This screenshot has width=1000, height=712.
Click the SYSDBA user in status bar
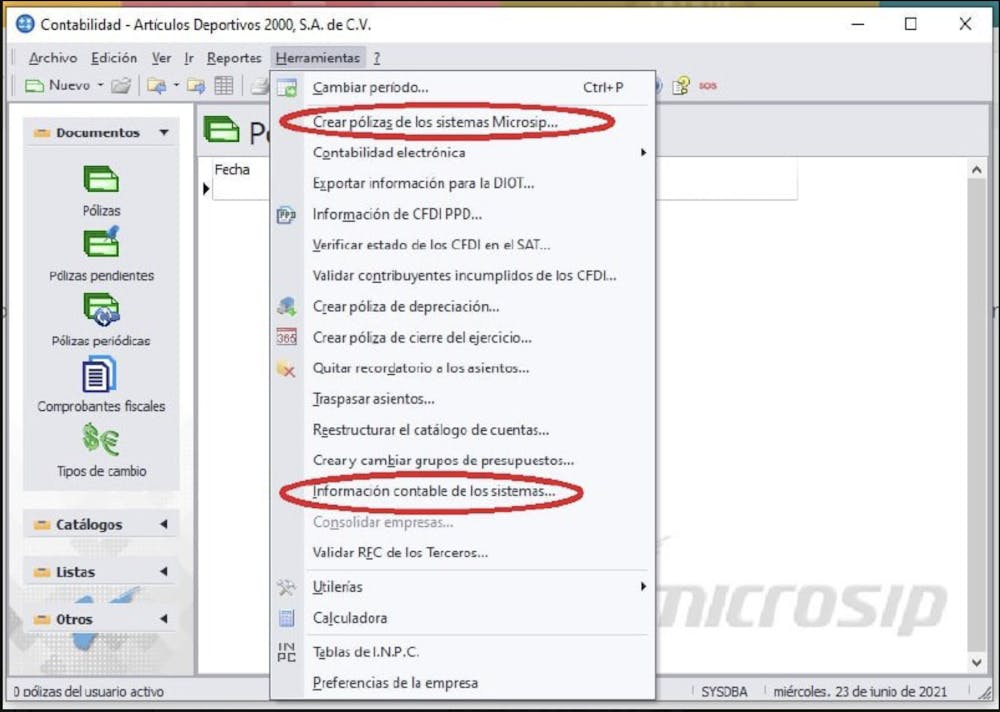(724, 692)
